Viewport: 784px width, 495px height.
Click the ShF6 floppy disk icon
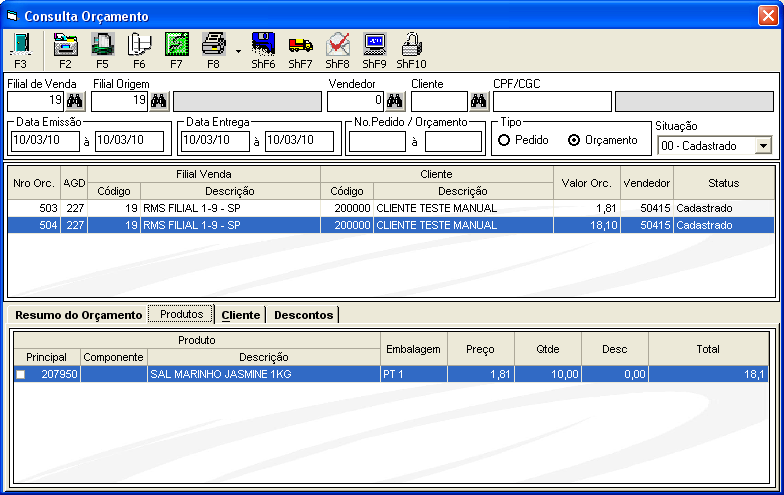(264, 45)
